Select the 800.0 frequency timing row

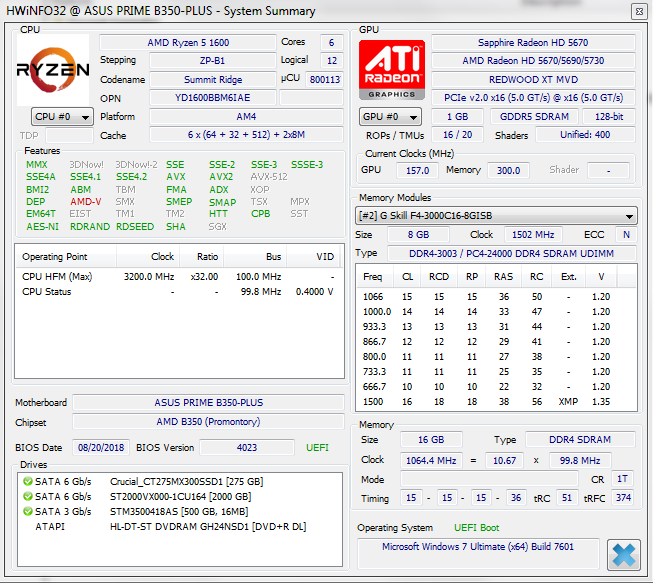(x=496, y=356)
